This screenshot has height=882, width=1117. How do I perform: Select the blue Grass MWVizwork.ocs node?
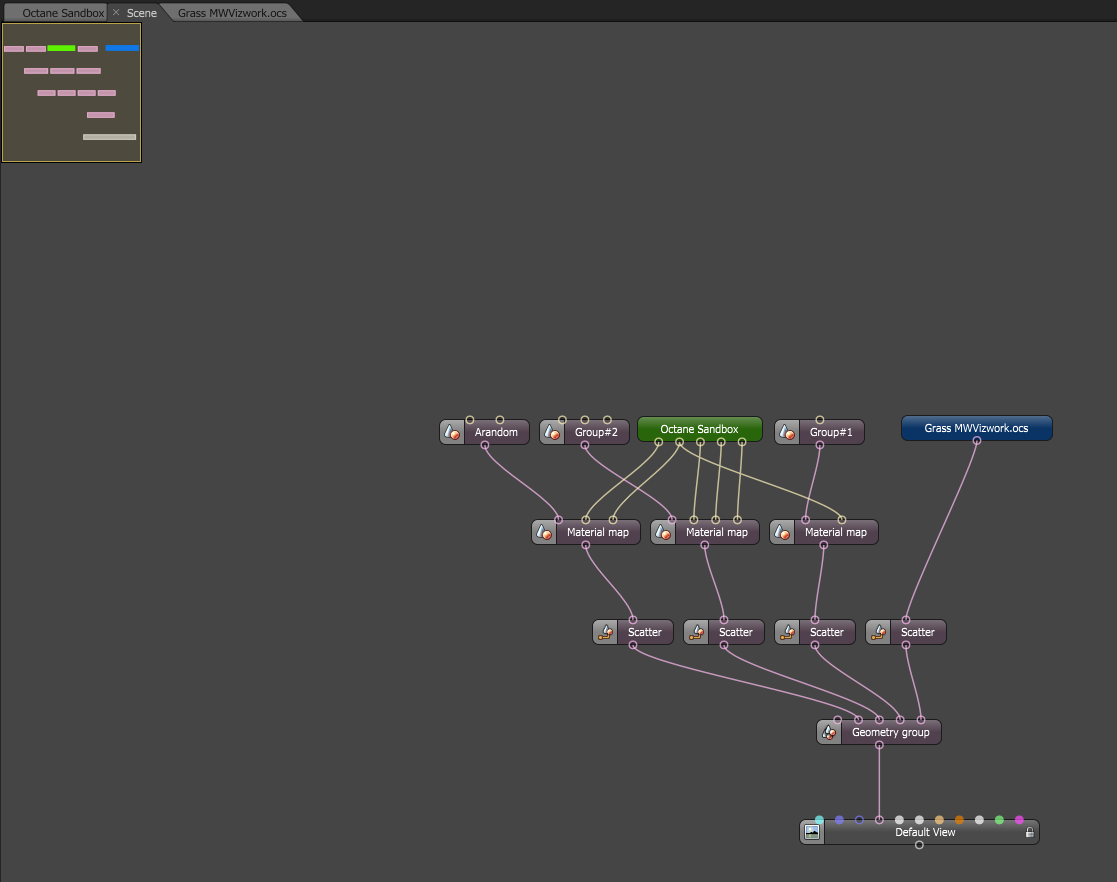tap(977, 428)
